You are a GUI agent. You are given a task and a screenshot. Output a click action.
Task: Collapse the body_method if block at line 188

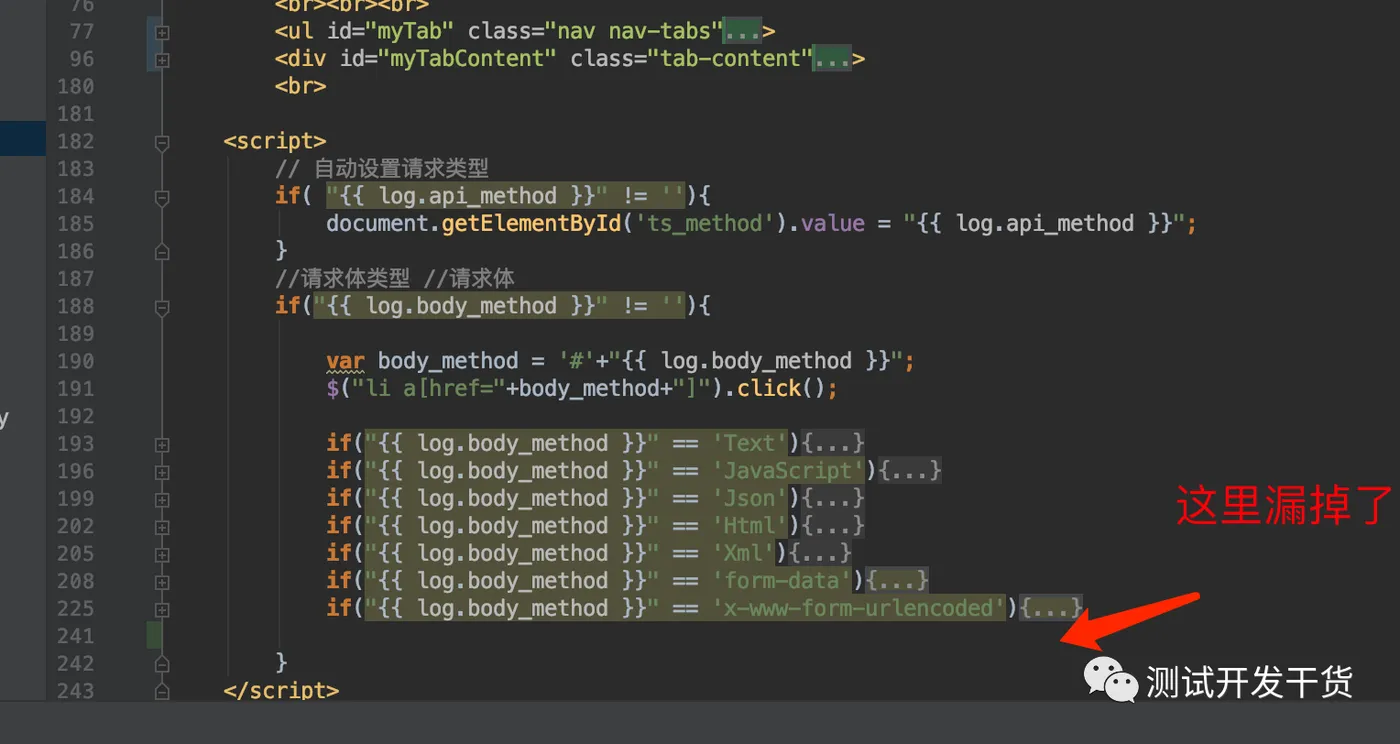point(162,308)
